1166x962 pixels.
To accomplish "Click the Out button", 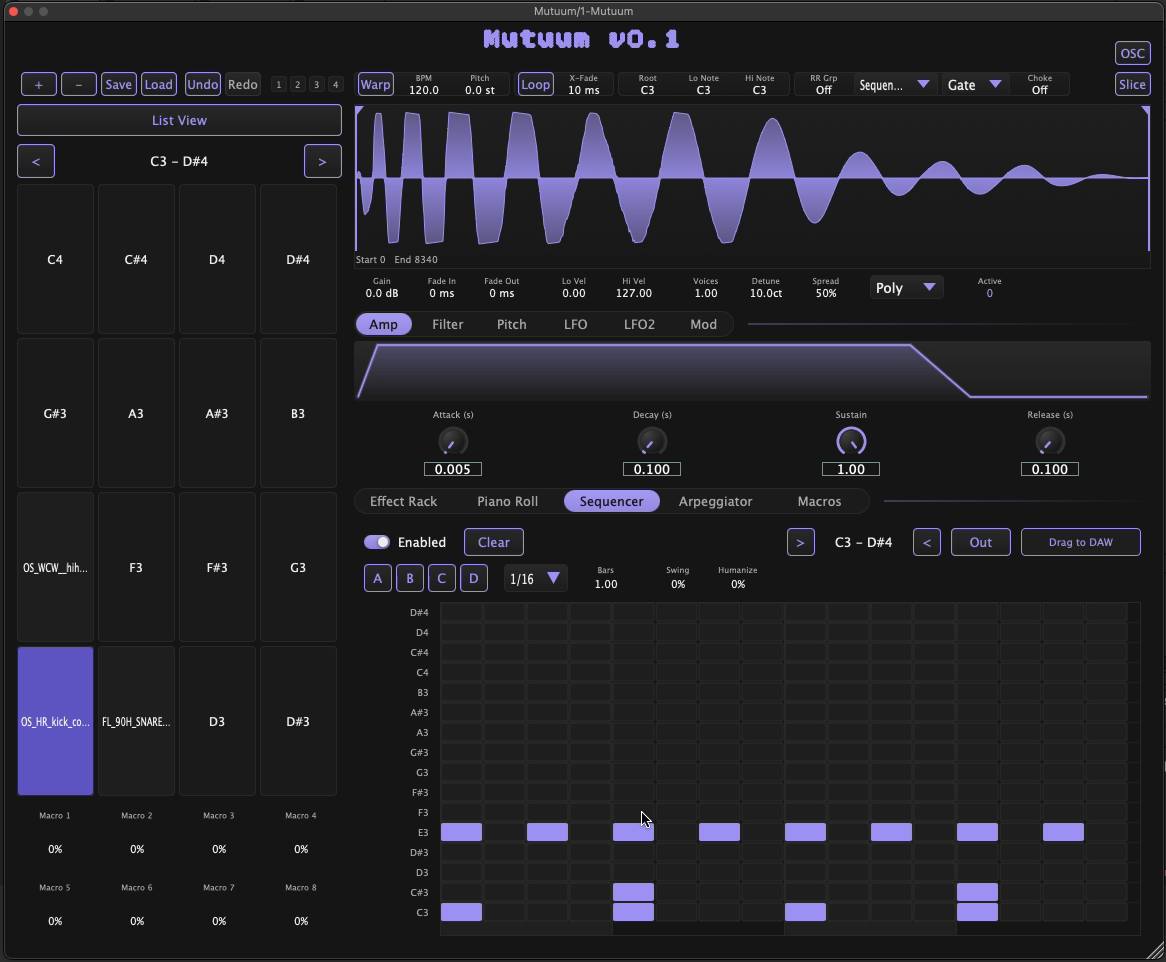I will [x=981, y=542].
